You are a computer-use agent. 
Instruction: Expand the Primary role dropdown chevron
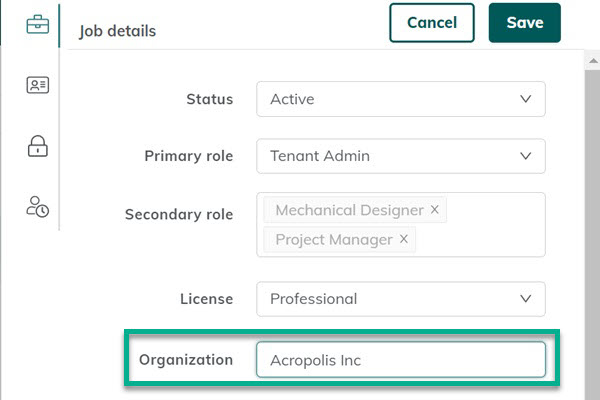pos(526,156)
